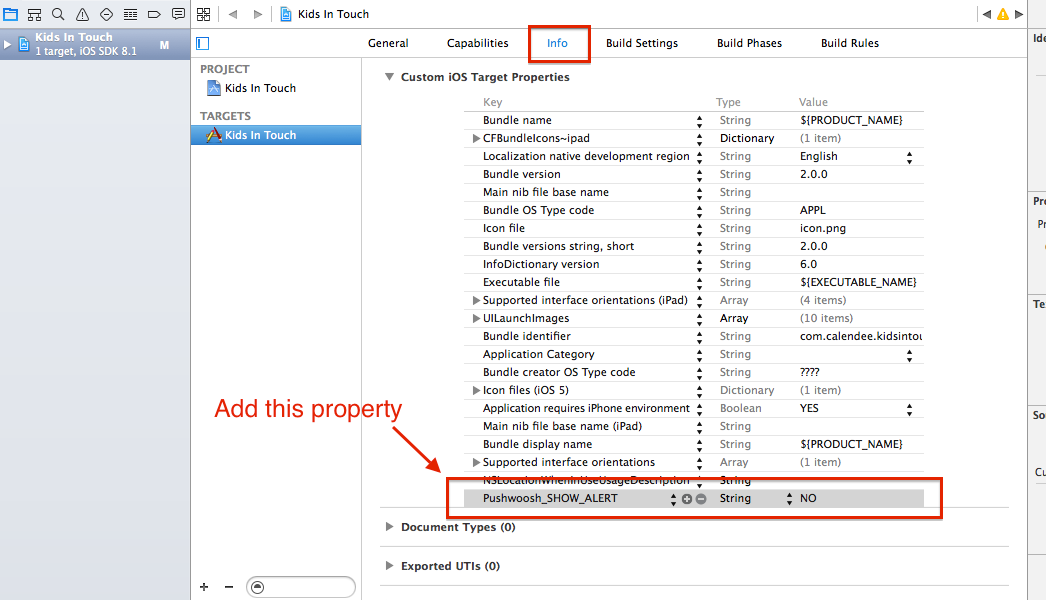Click the Type column header
The image size is (1046, 600).
pos(728,102)
